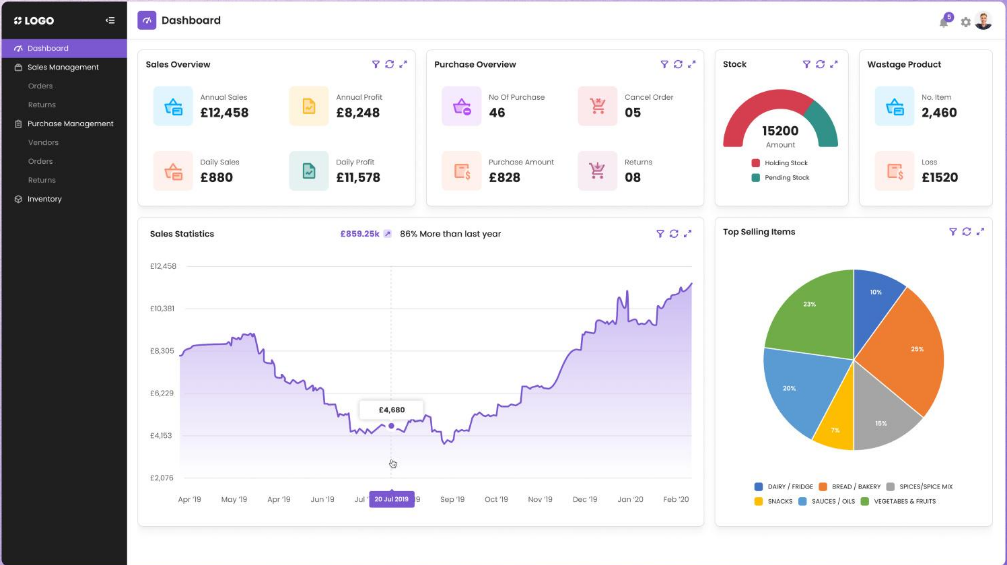Collapse the Purchase Management section
1007x565 pixels.
coord(69,124)
